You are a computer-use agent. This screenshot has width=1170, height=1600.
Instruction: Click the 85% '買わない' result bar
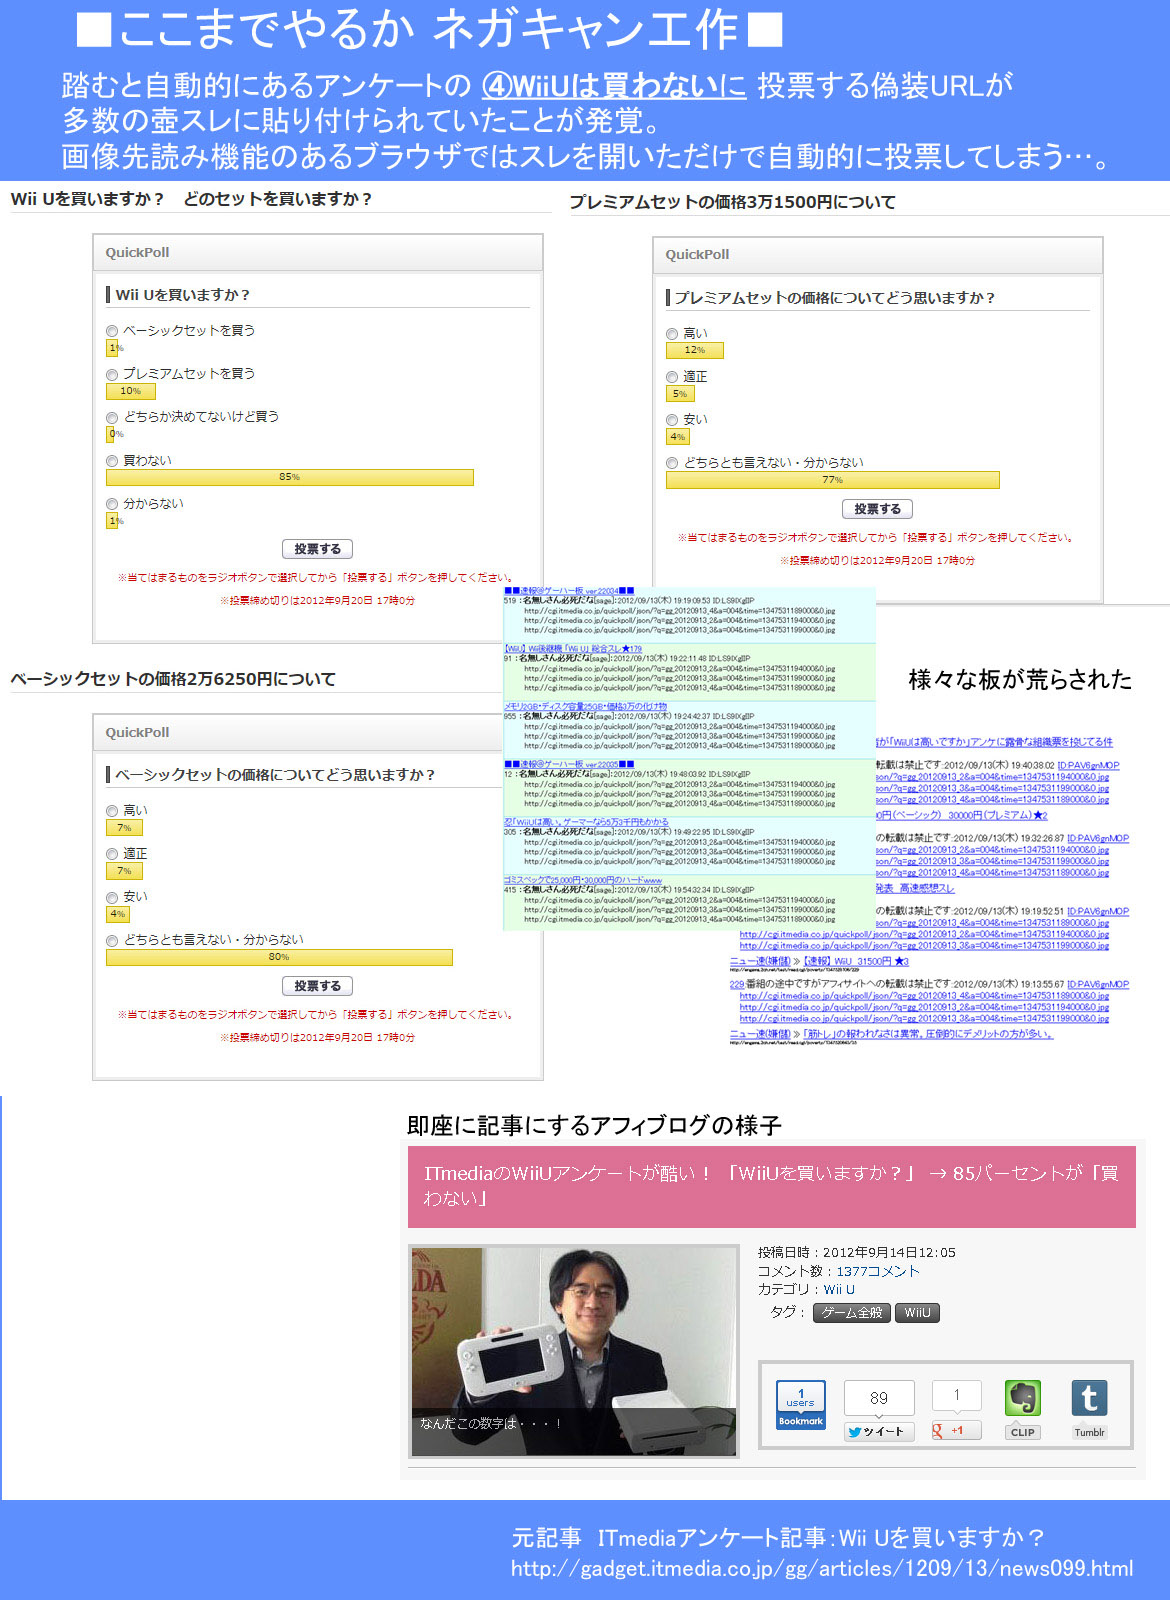point(289,478)
